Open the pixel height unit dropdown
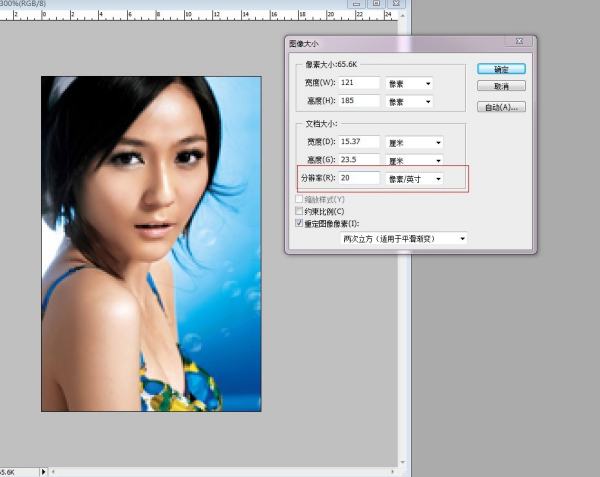The image size is (600, 477). pos(409,102)
